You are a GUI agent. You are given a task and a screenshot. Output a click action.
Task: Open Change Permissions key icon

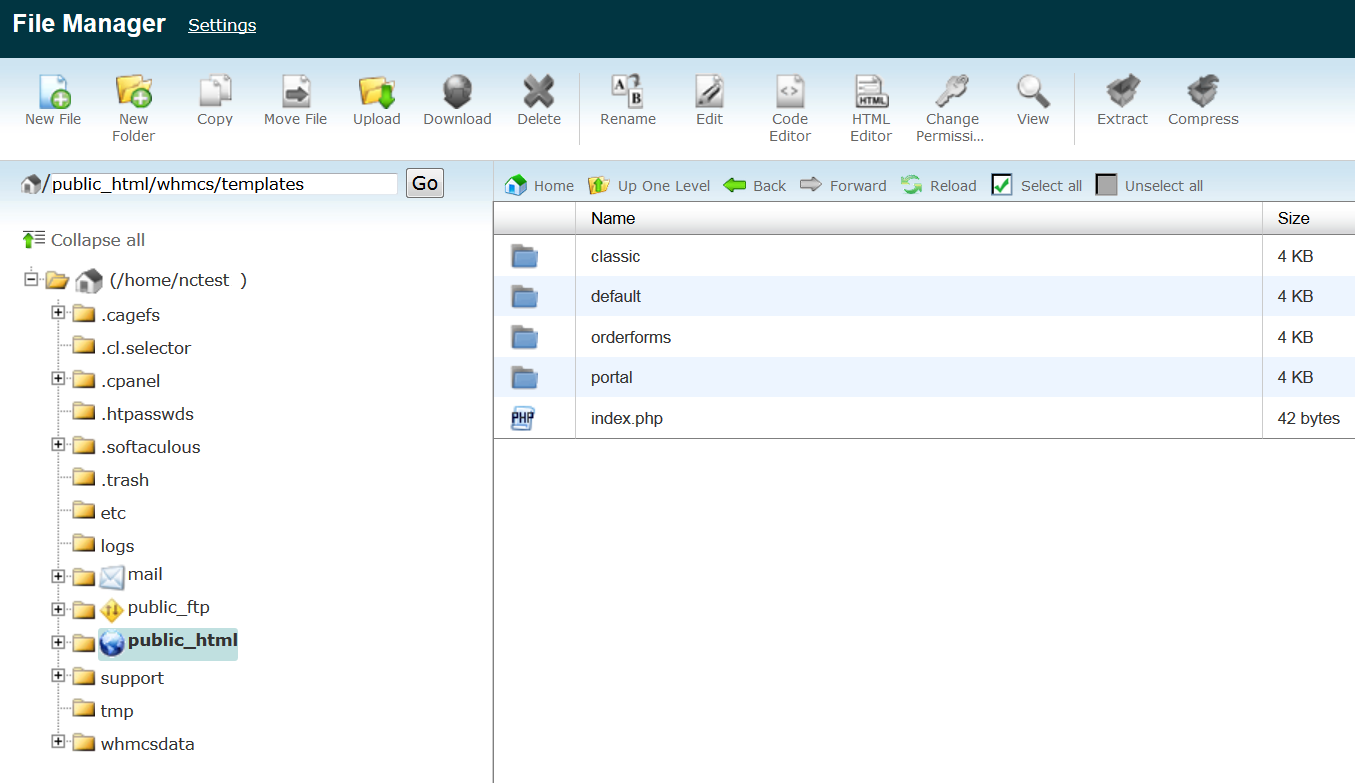pos(952,92)
